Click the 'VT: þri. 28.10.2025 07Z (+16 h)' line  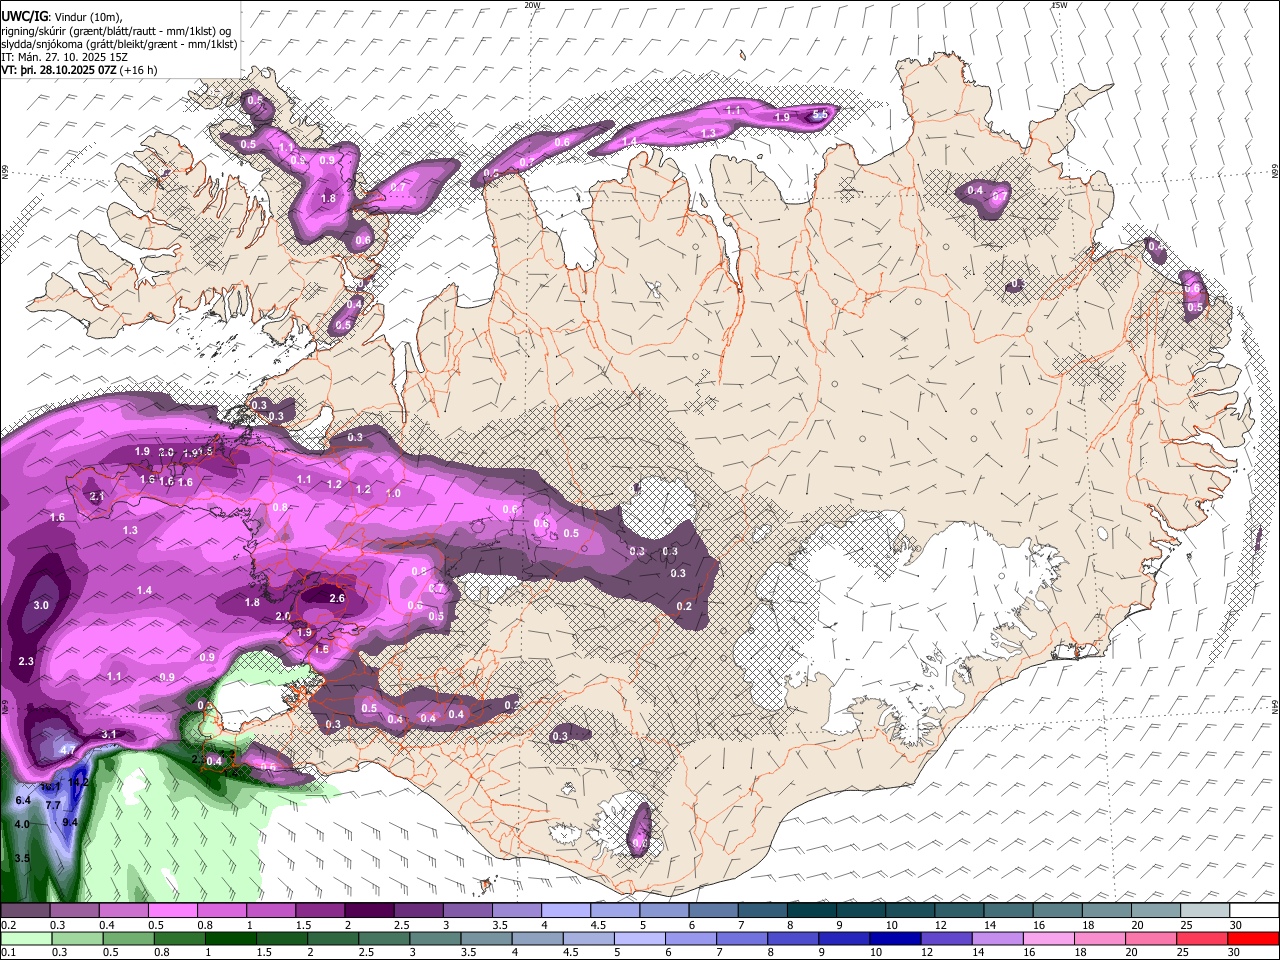click(80, 70)
